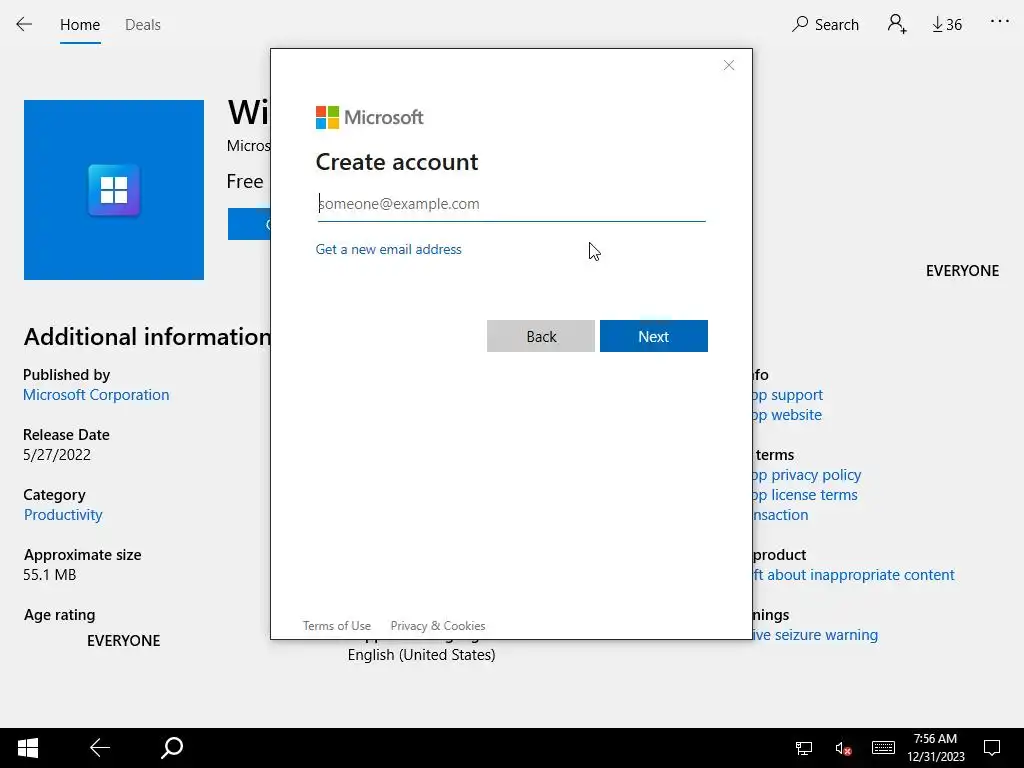The width and height of the screenshot is (1024, 768).
Task: Click EVERYONE under Age rating
Action: point(123,641)
